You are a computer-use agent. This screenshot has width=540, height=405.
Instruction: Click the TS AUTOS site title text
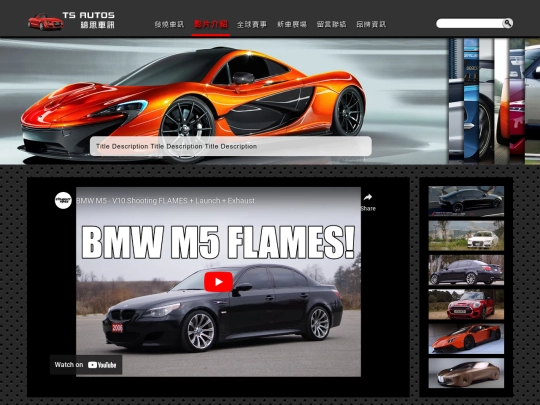tap(89, 15)
